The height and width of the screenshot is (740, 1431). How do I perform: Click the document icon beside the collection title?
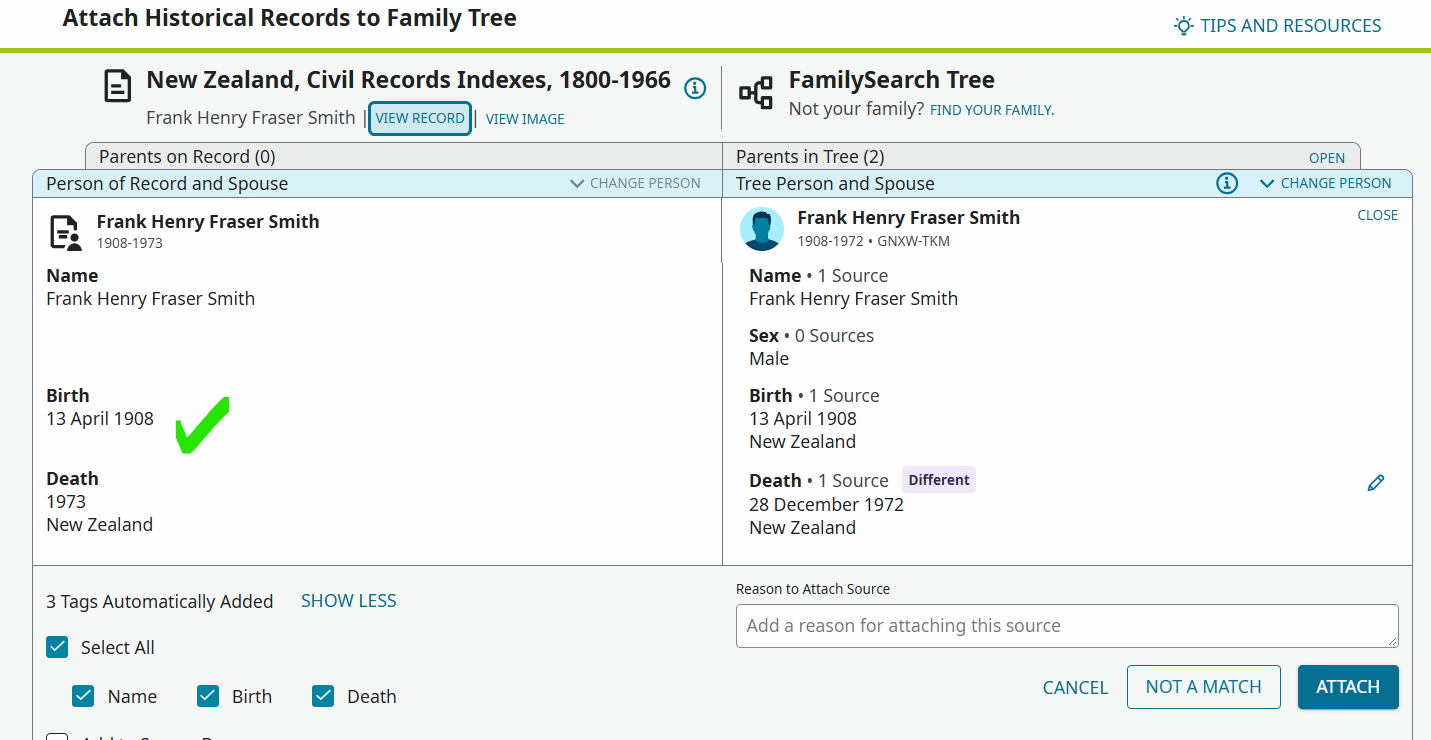coord(118,87)
